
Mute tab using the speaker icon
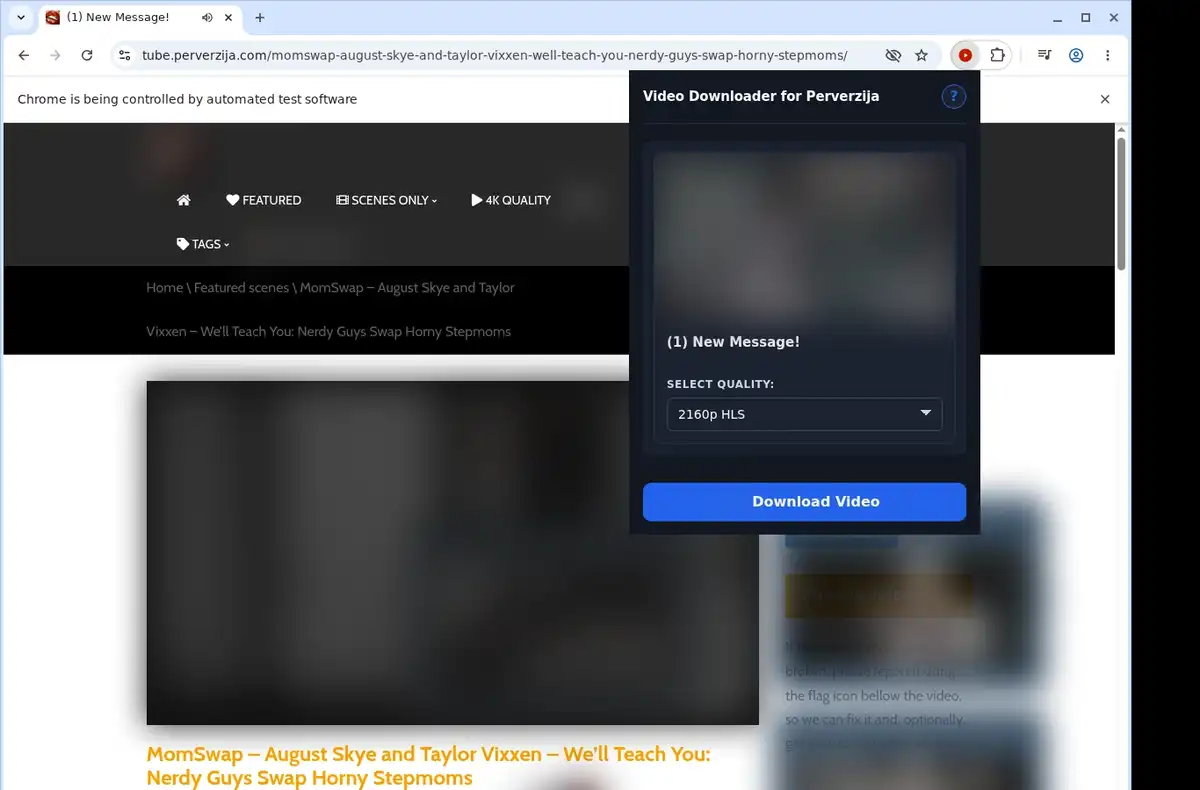(207, 18)
